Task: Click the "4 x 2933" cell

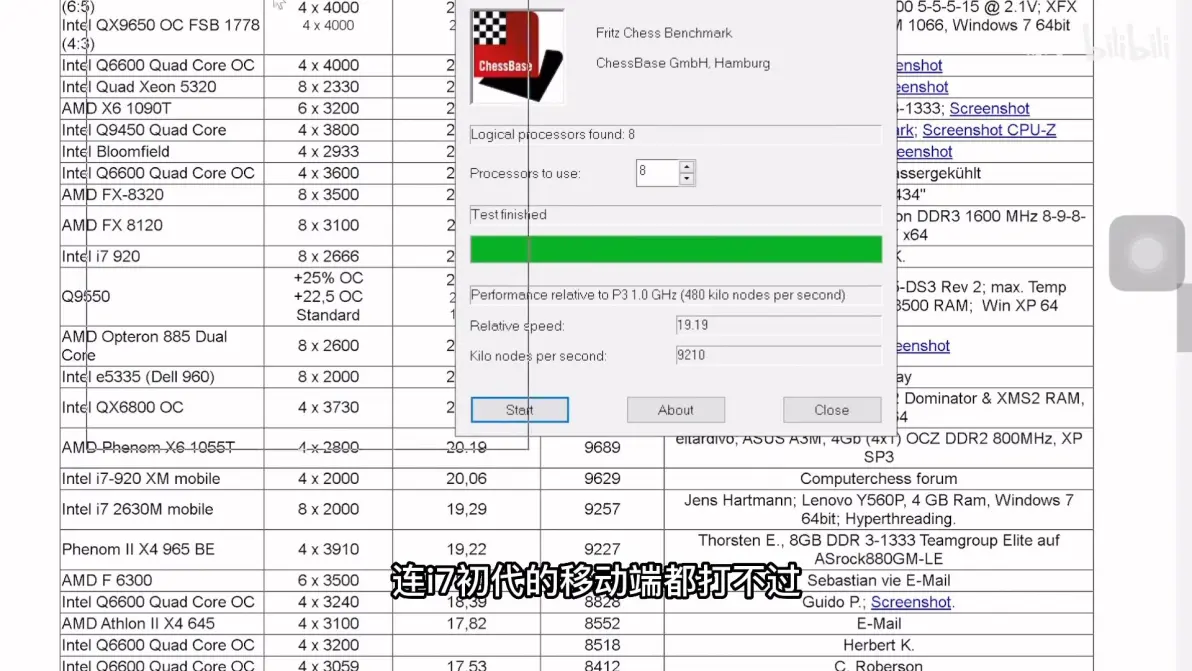Action: [x=328, y=151]
